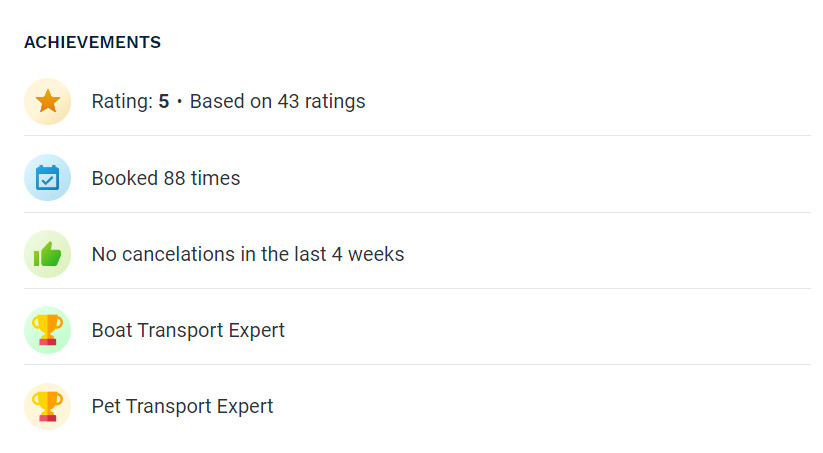The image size is (823, 453).
Task: Select the "Booked 88 times" text
Action: (x=166, y=178)
